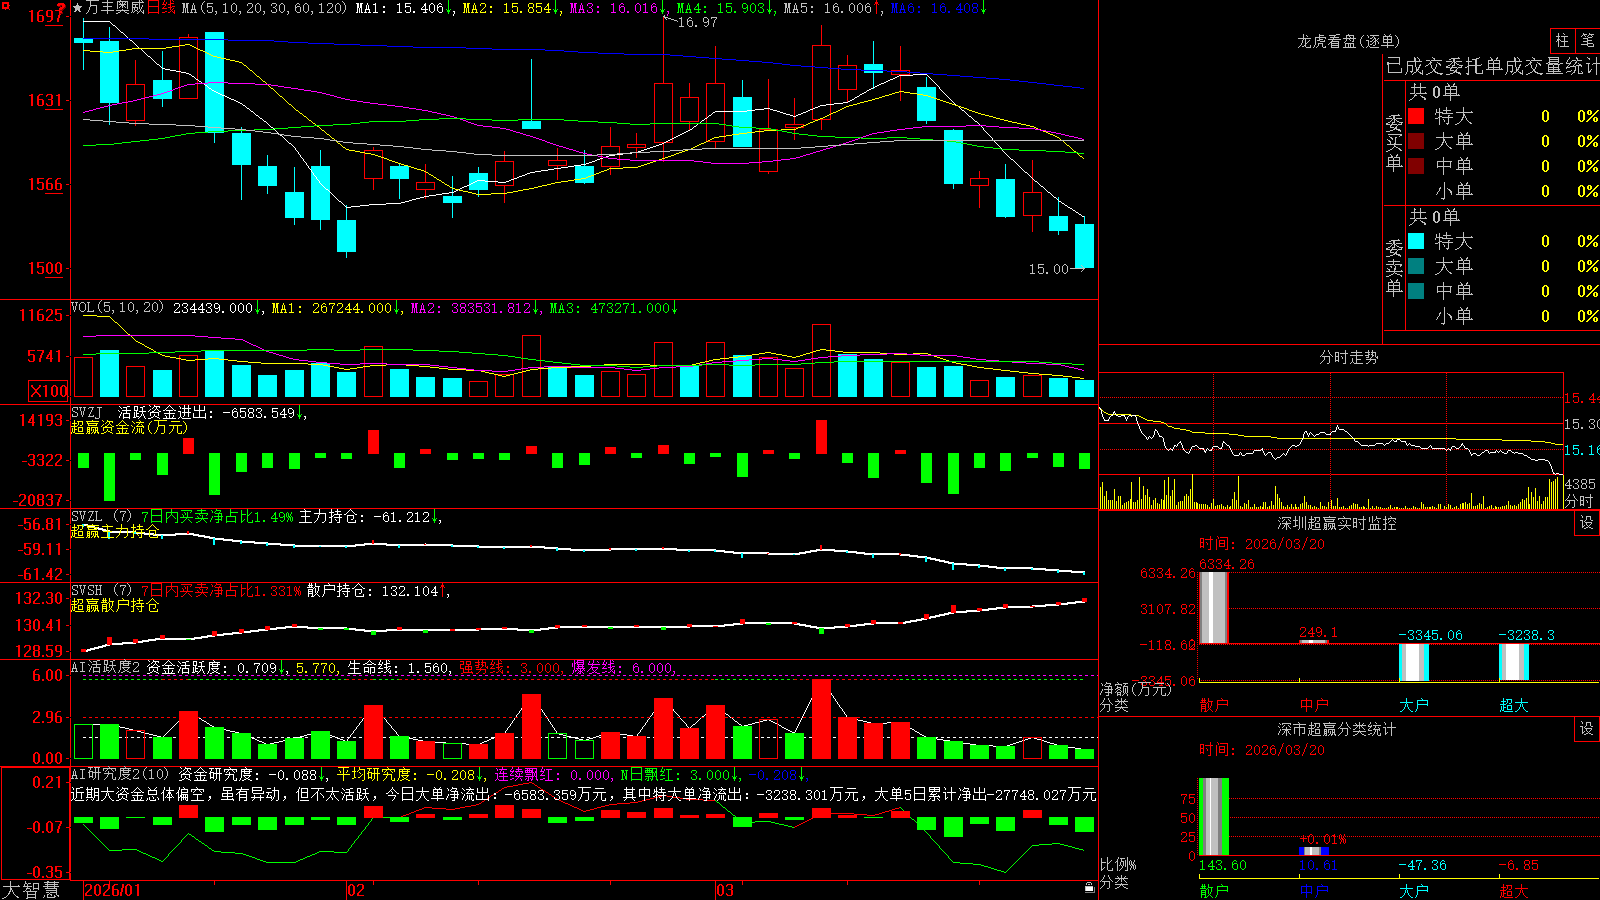Viewport: 1600px width, 900px height.
Task: Click the red question mark icon
Action: tap(61, 9)
